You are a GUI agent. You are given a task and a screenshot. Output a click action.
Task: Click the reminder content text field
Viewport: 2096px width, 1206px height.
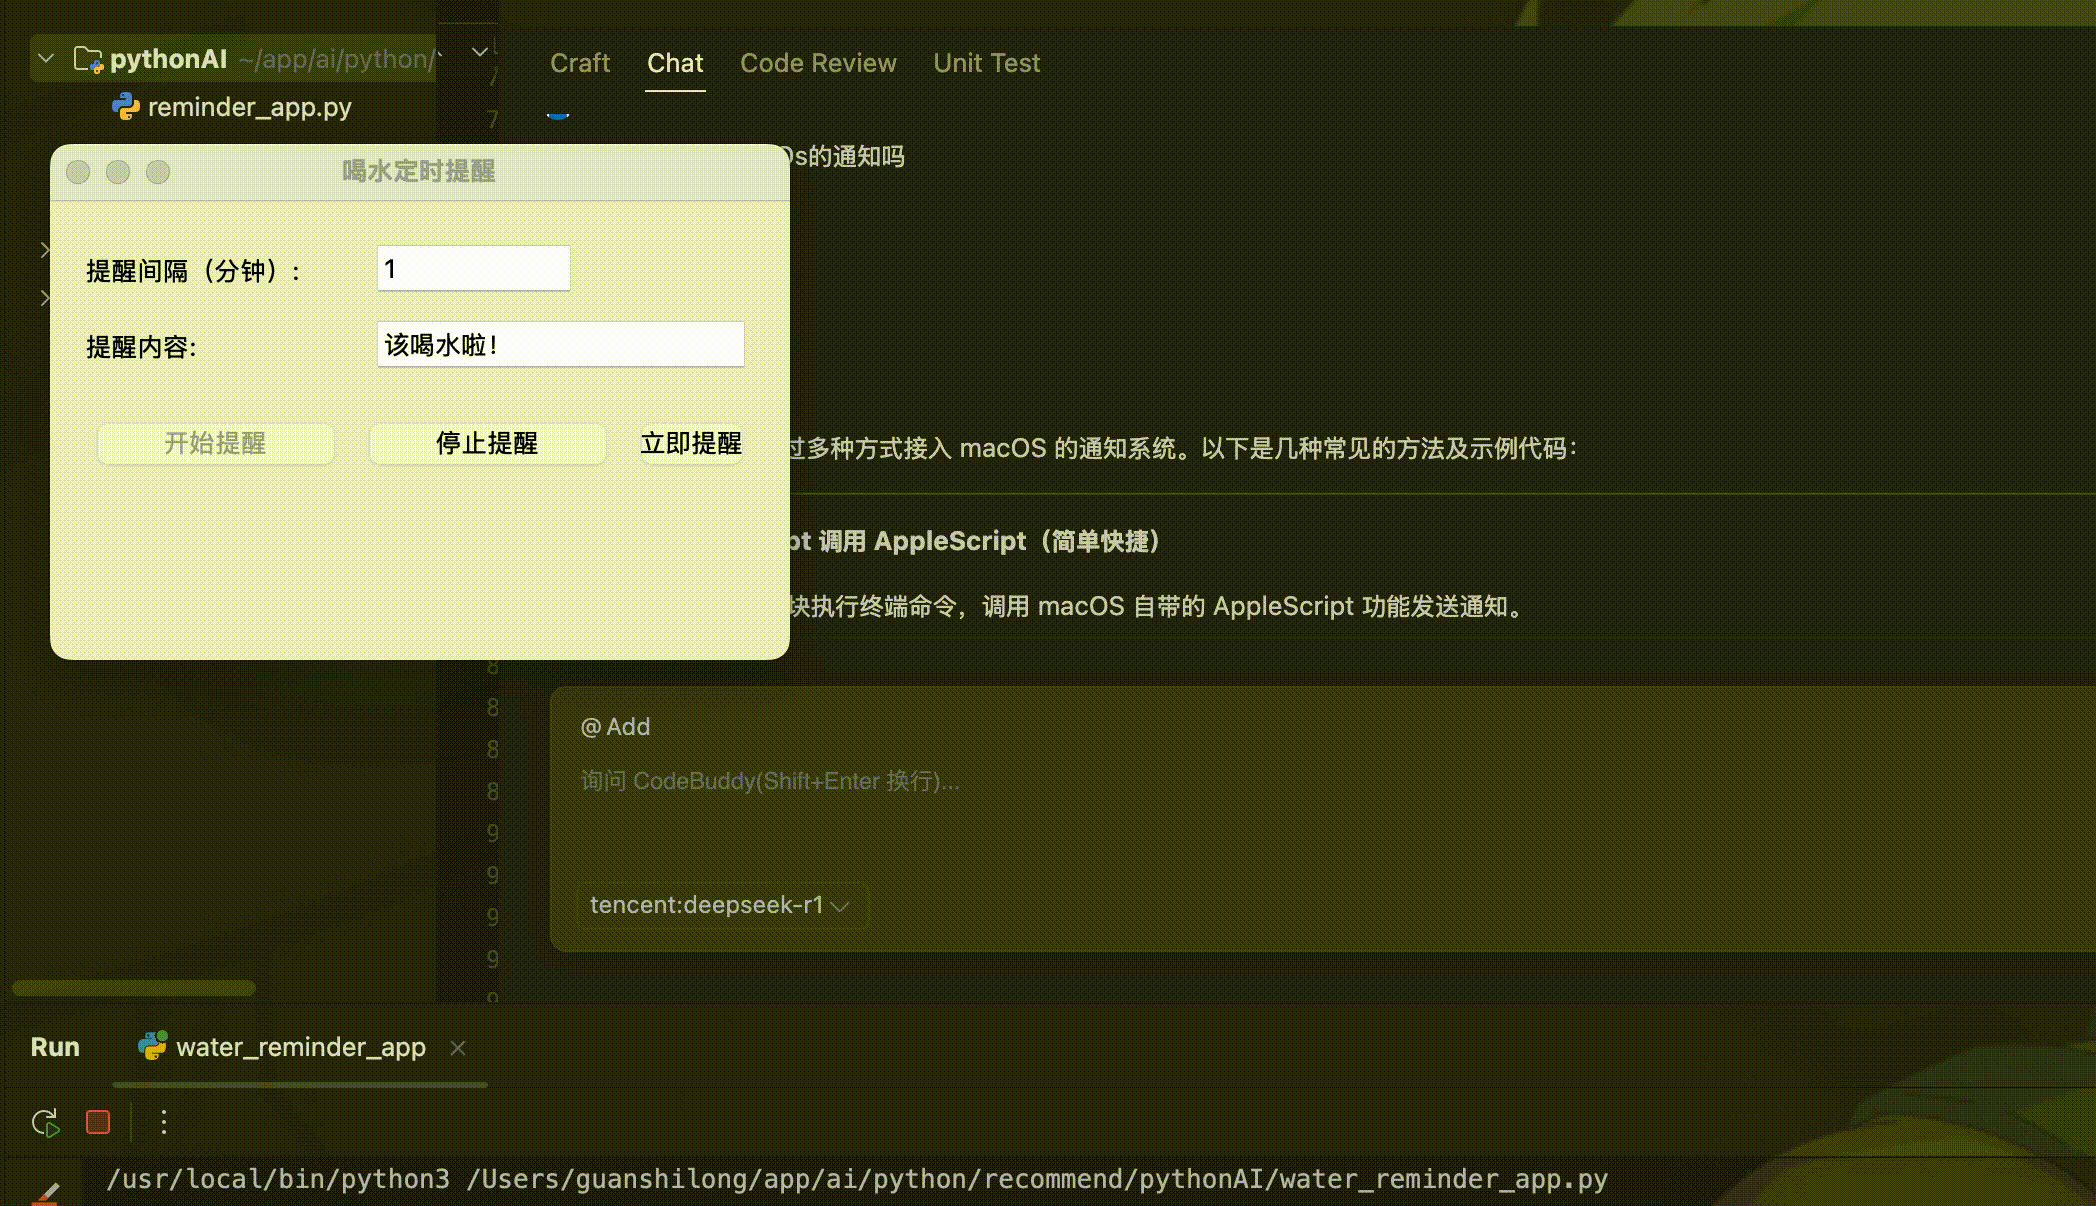(560, 345)
